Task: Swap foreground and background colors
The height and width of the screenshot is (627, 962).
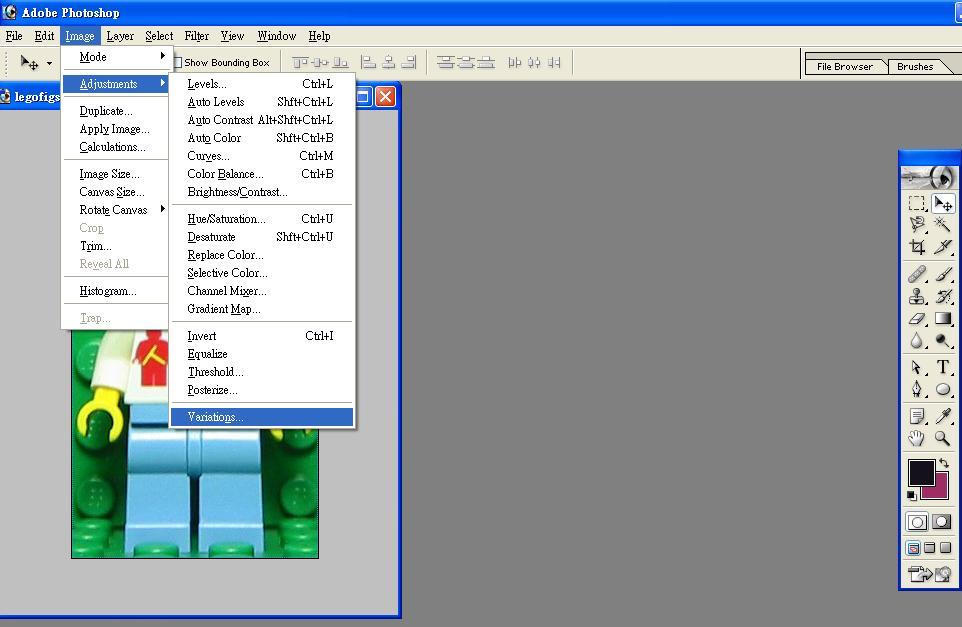Action: coord(944,464)
